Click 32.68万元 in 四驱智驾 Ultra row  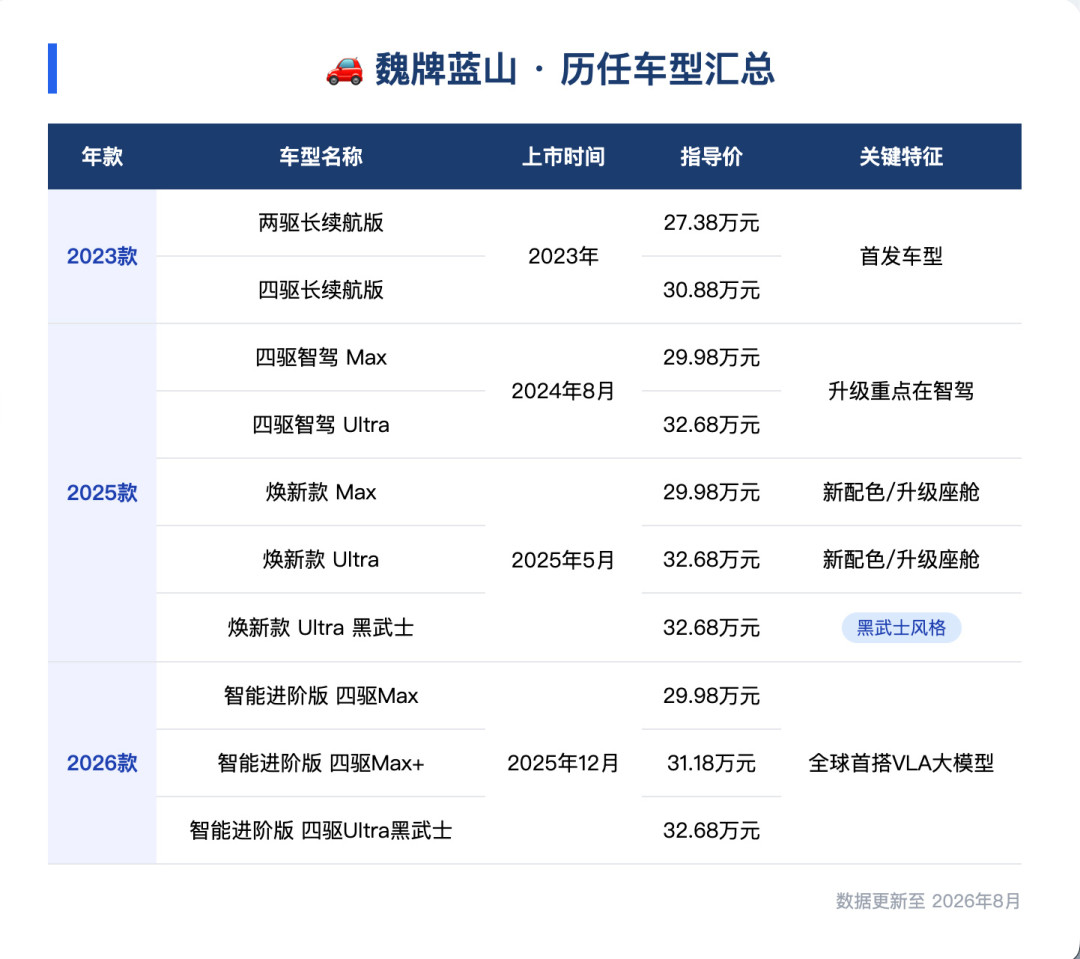pos(712,424)
